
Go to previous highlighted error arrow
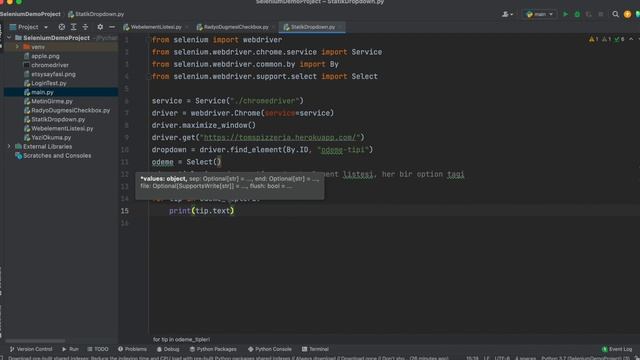[631, 39]
